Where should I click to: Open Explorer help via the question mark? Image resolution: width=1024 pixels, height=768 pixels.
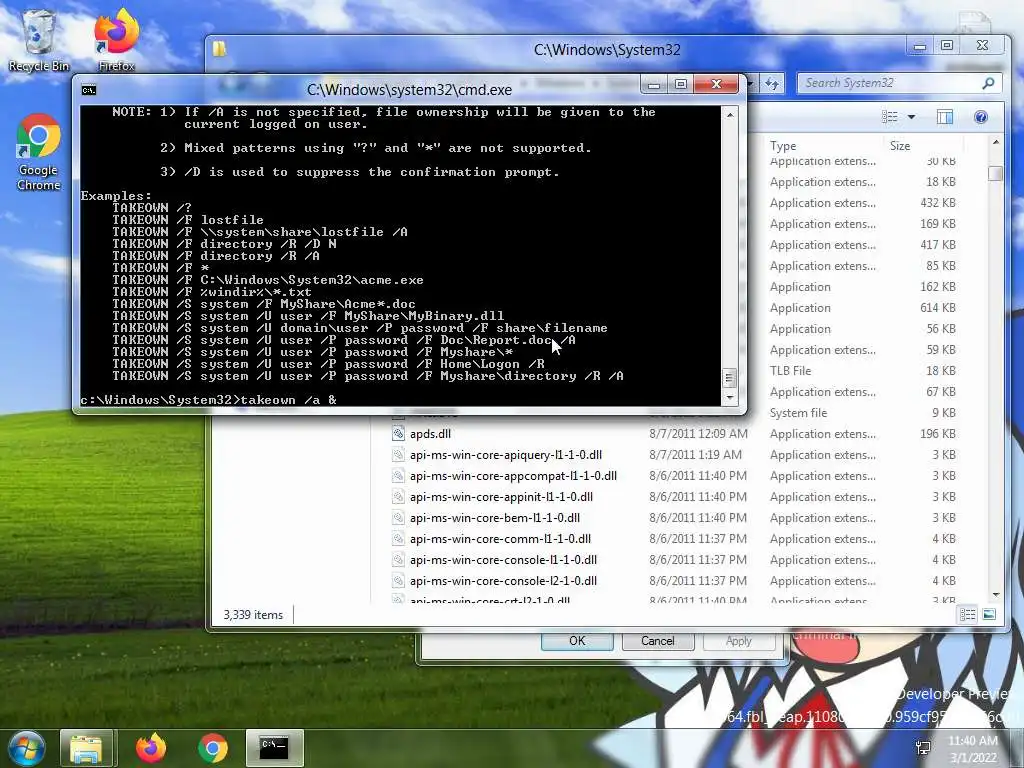980,117
